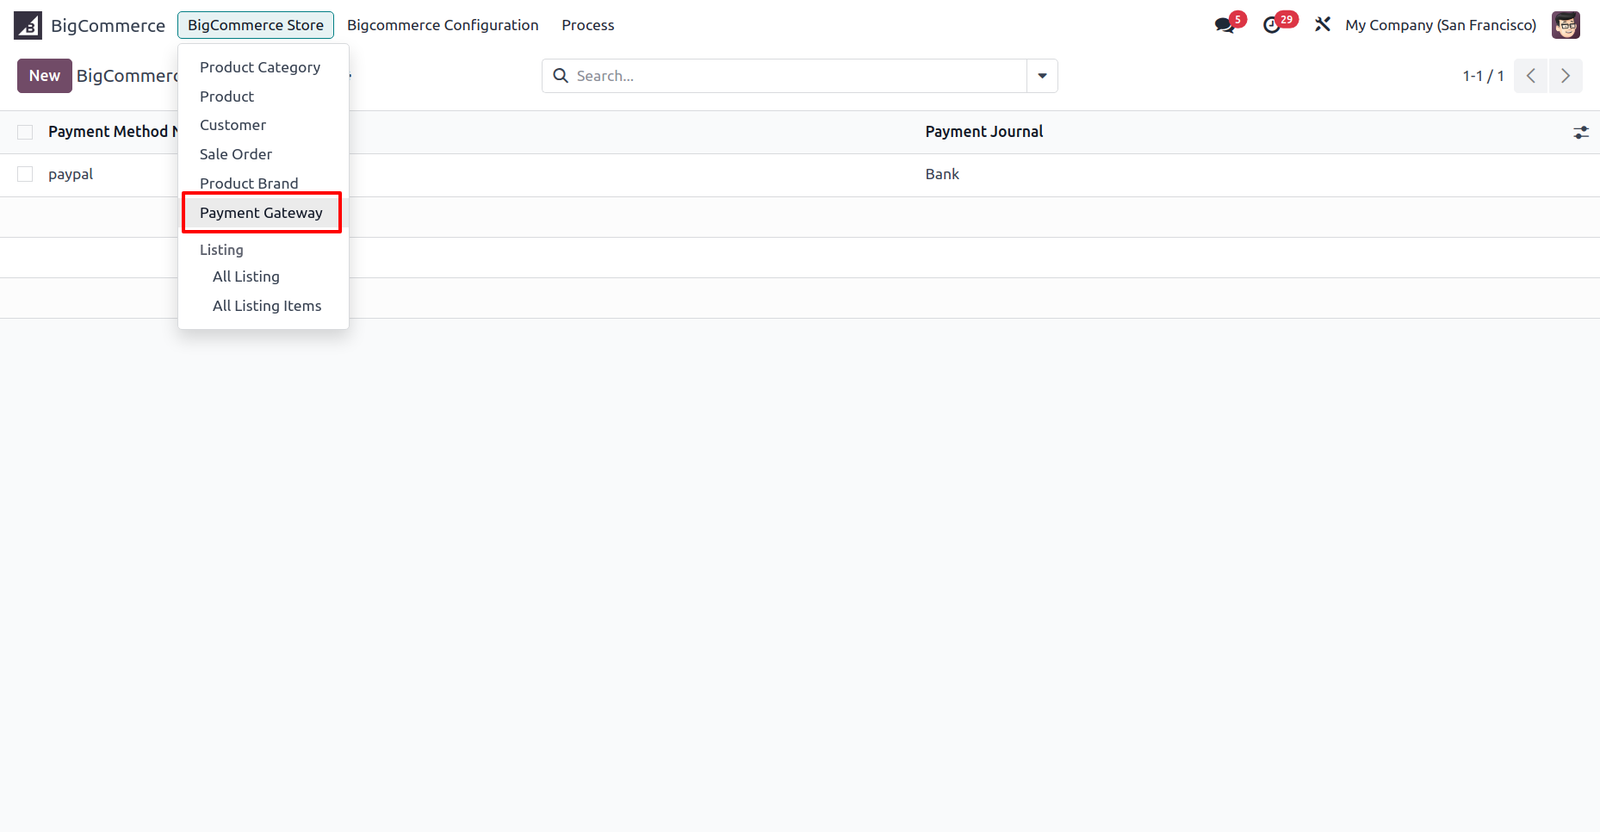Open the activities clock icon
This screenshot has height=832, width=1600.
point(1272,25)
